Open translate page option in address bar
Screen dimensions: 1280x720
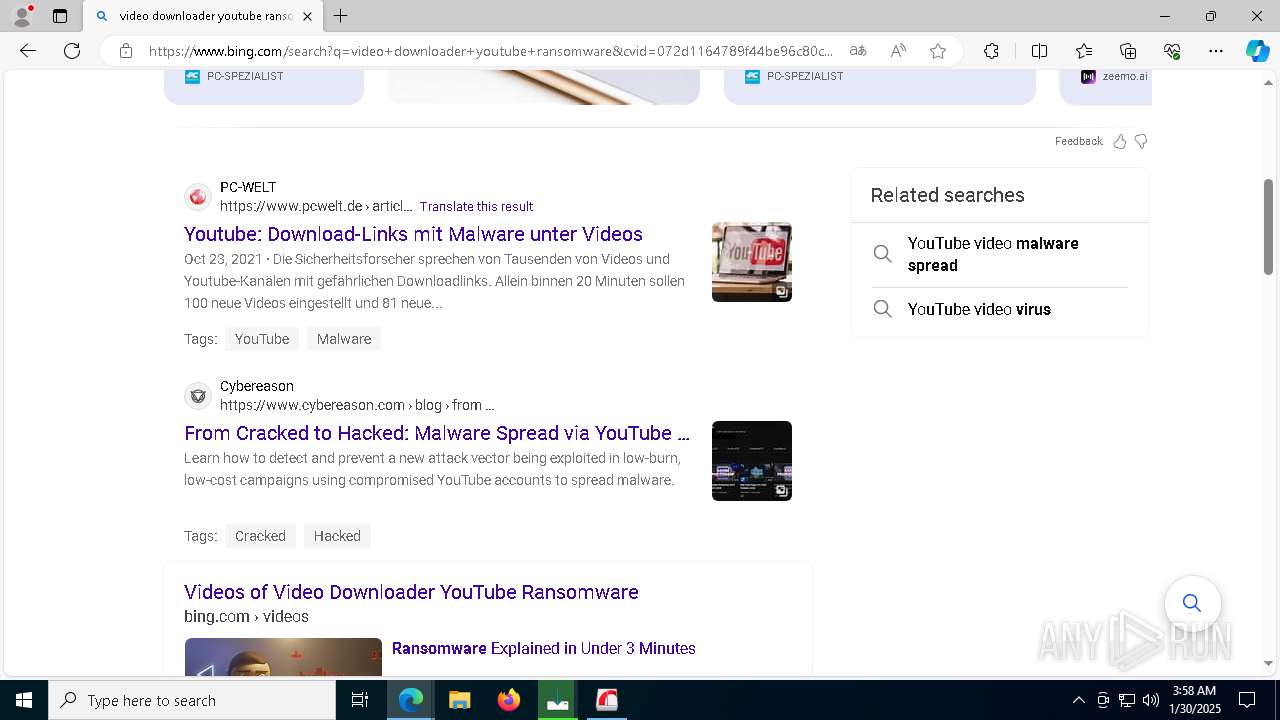(x=858, y=51)
